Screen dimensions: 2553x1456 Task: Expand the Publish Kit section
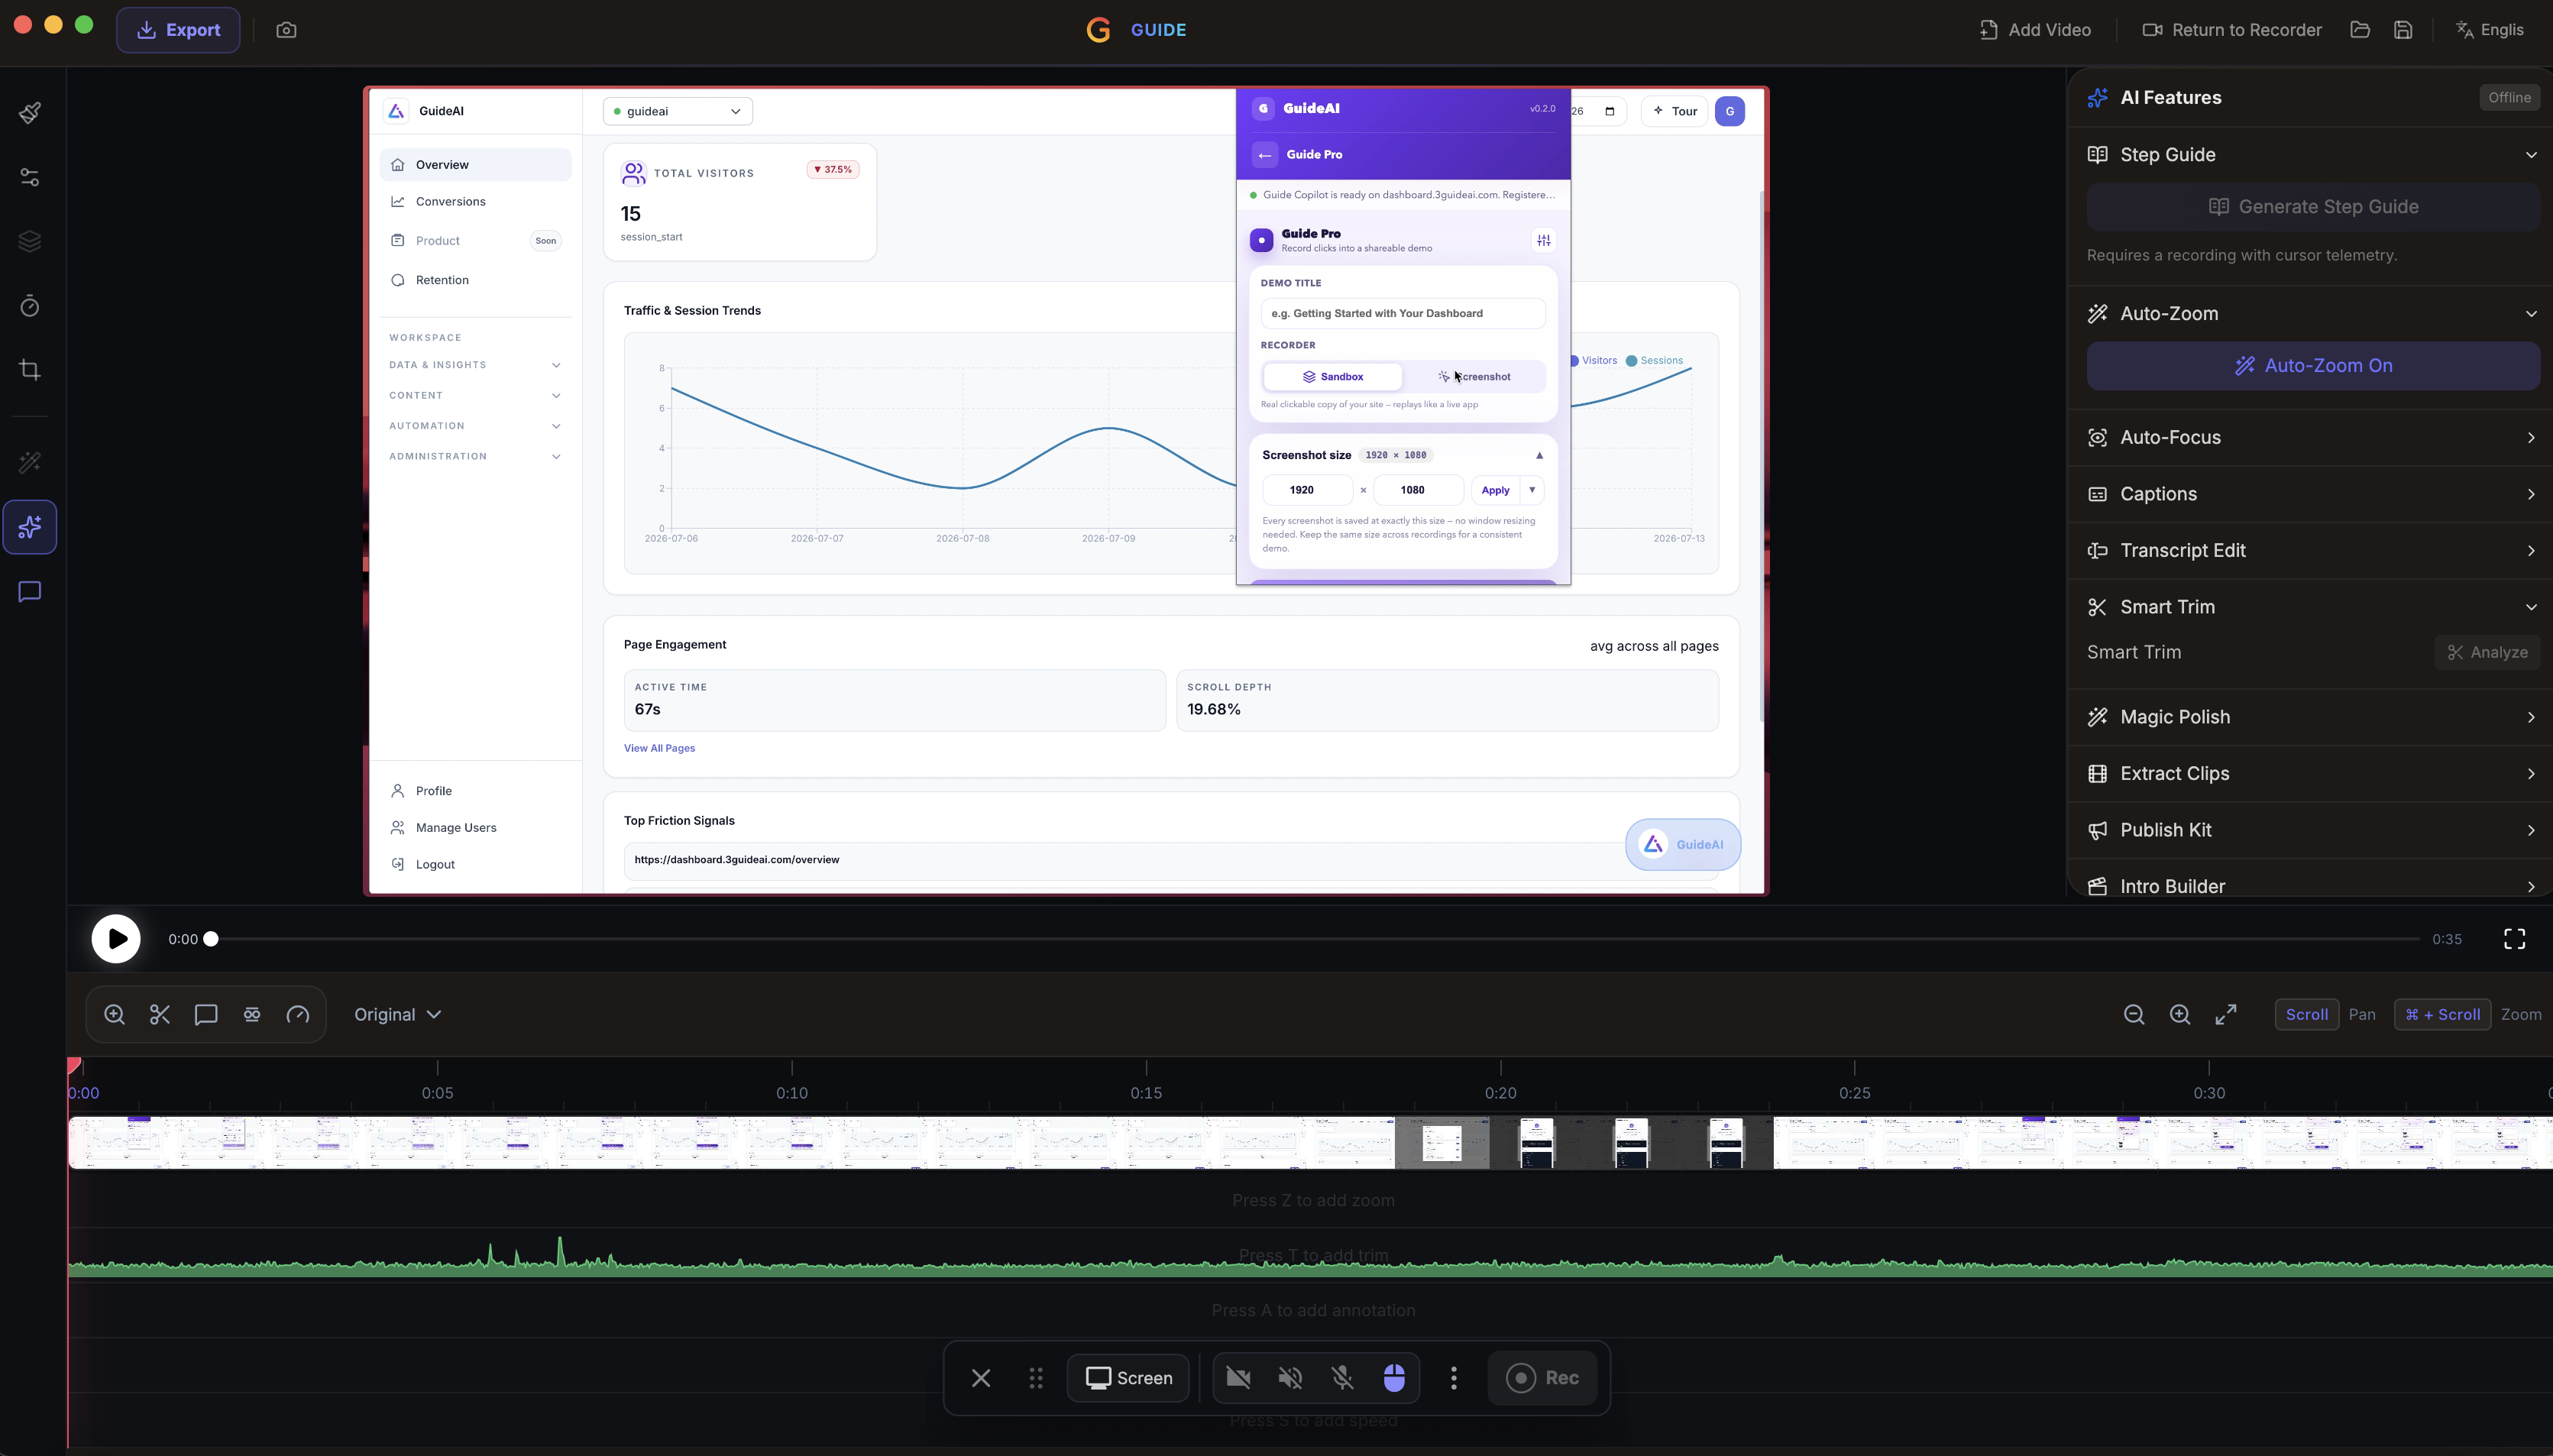(2313, 830)
